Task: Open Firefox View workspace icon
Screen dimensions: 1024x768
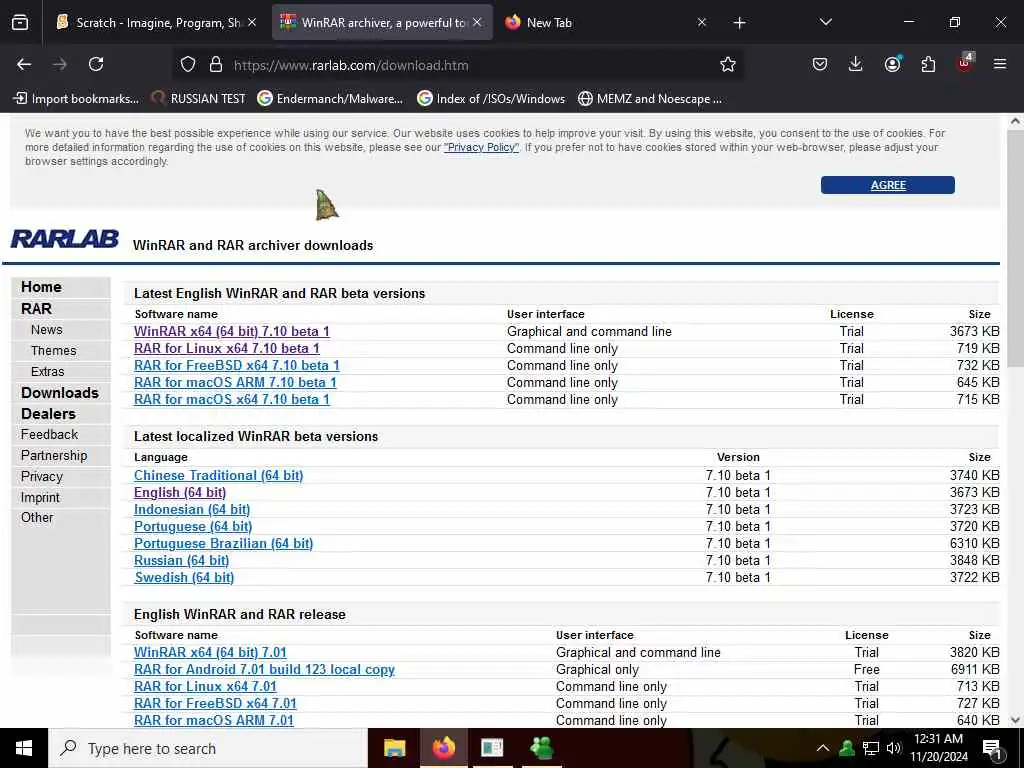Action: 20,23
